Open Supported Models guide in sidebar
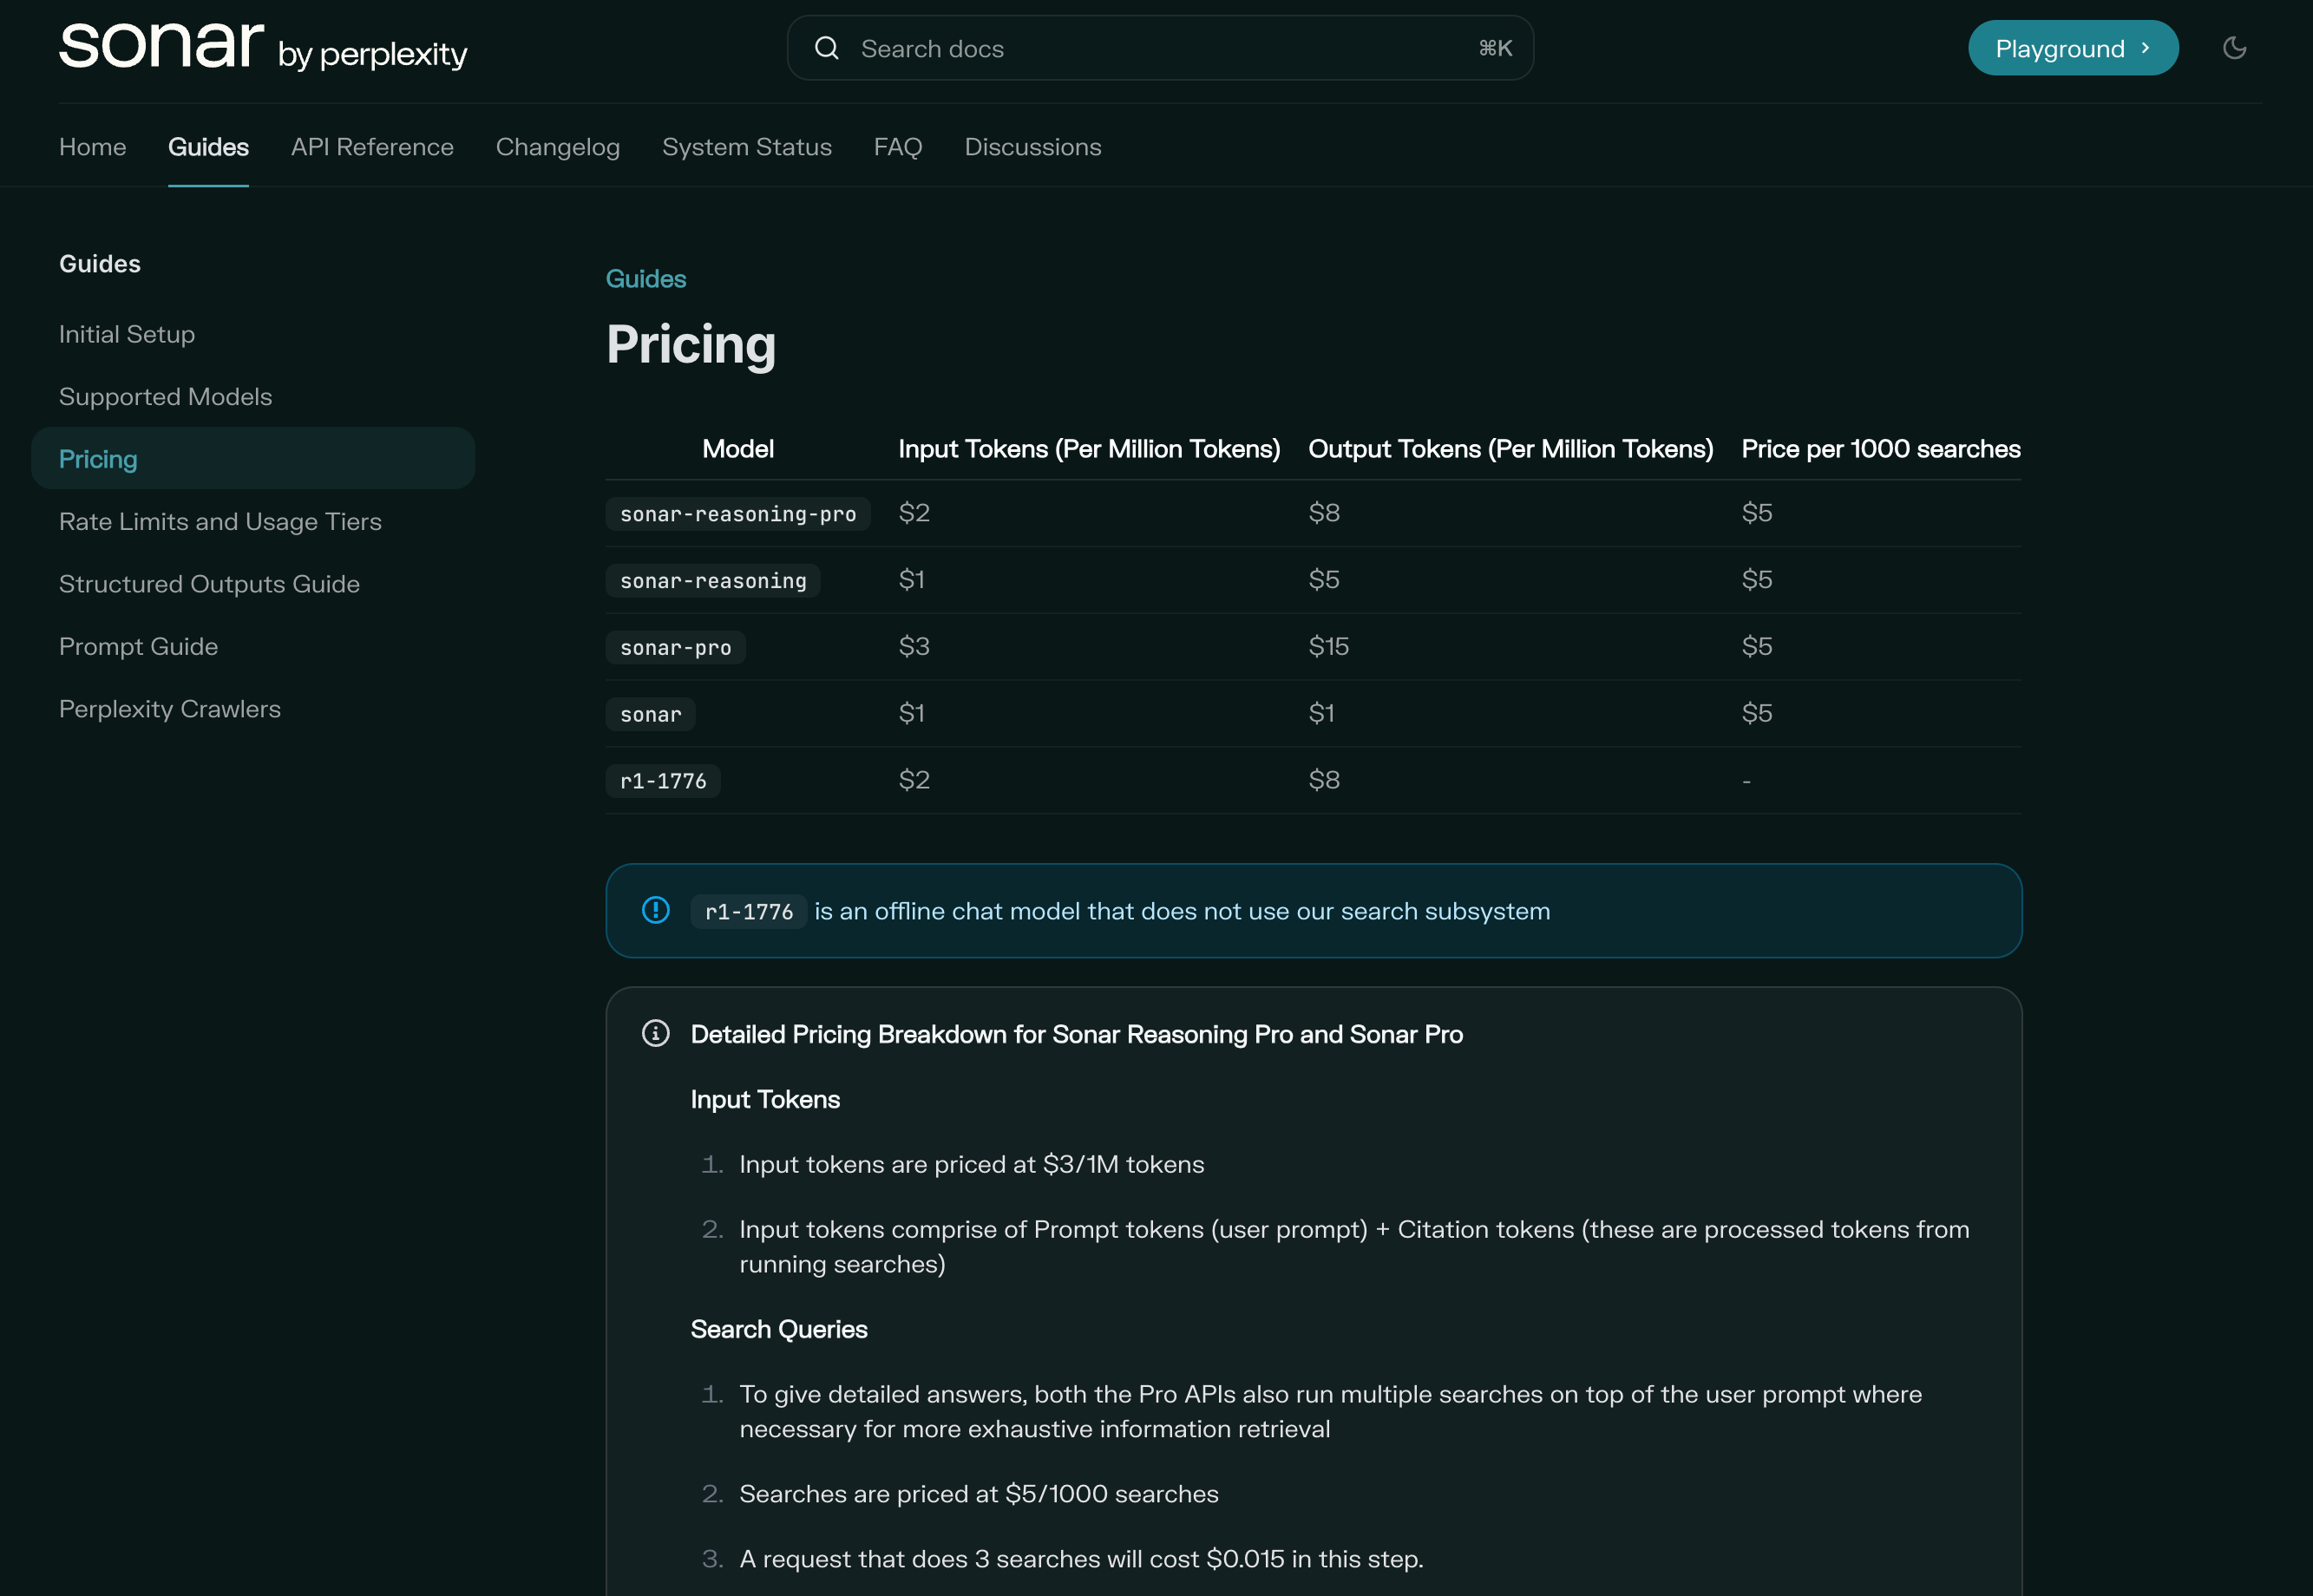Viewport: 2313px width, 1596px height. click(x=165, y=397)
